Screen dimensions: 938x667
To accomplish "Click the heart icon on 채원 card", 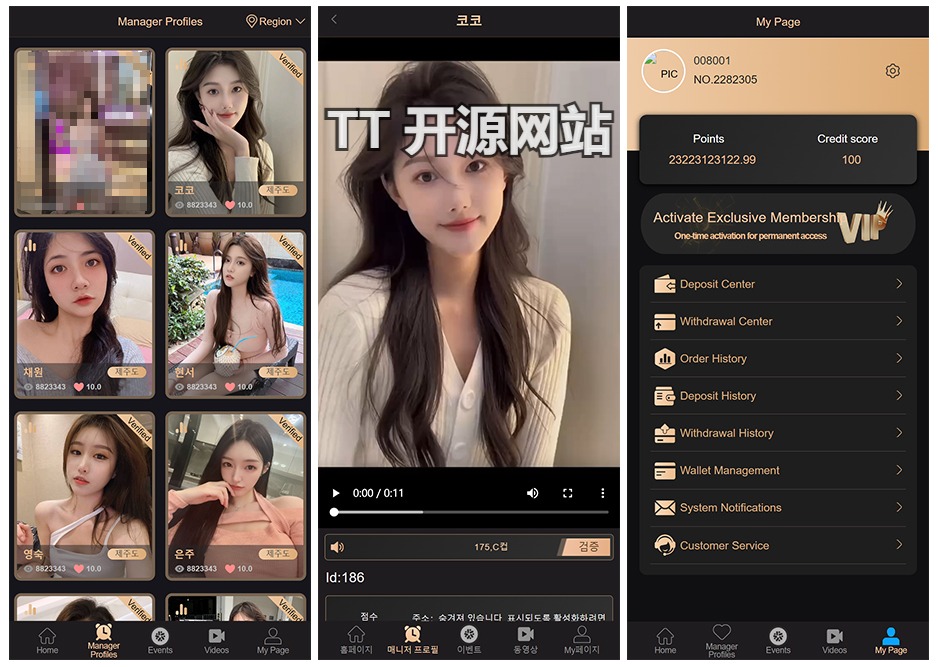I will [x=78, y=387].
